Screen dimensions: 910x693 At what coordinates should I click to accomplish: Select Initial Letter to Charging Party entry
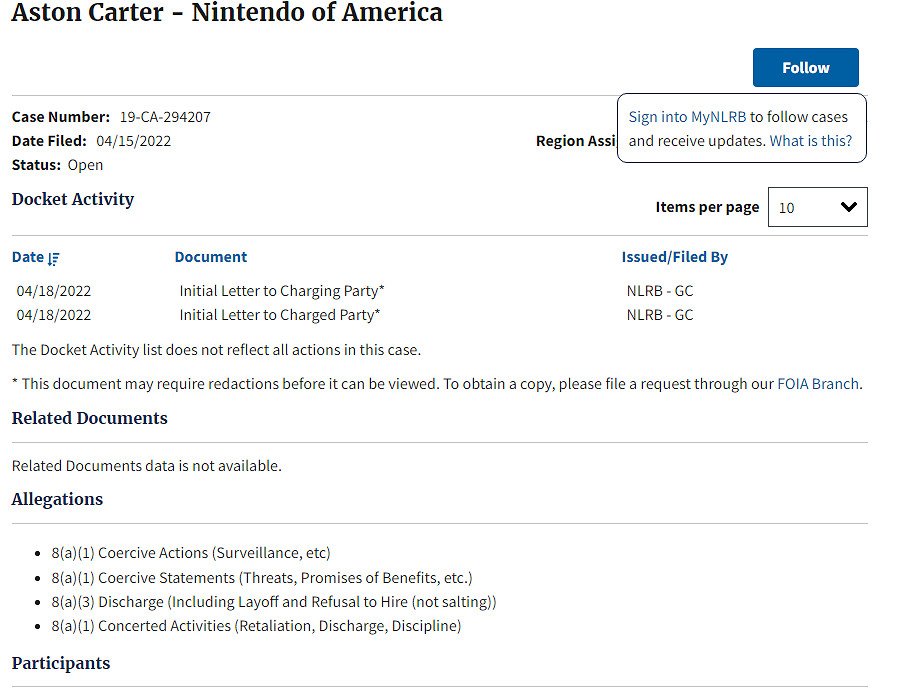coord(281,291)
